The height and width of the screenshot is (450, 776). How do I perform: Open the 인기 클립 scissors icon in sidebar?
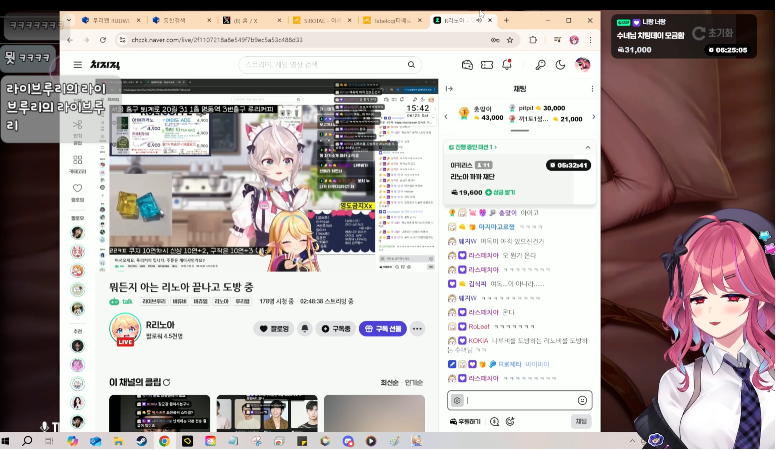(78, 131)
